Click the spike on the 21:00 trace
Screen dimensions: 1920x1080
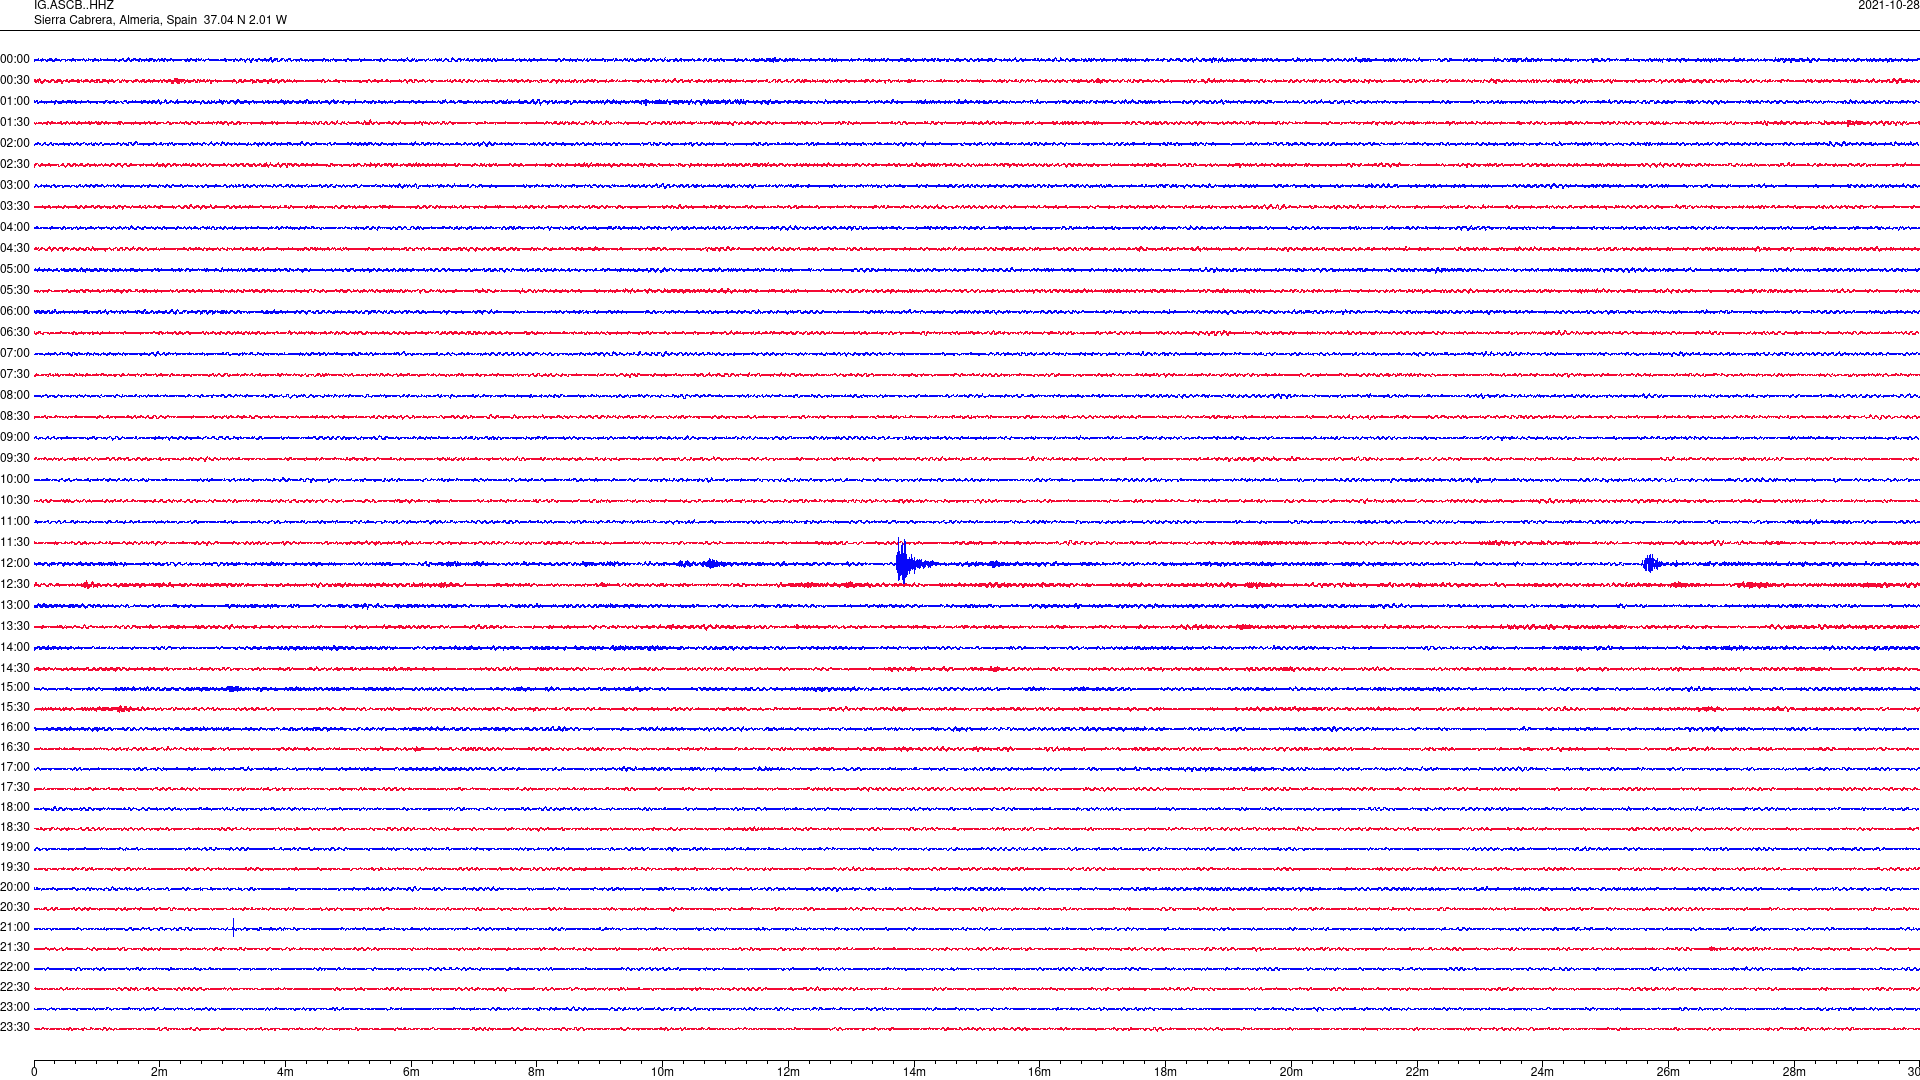click(233, 927)
